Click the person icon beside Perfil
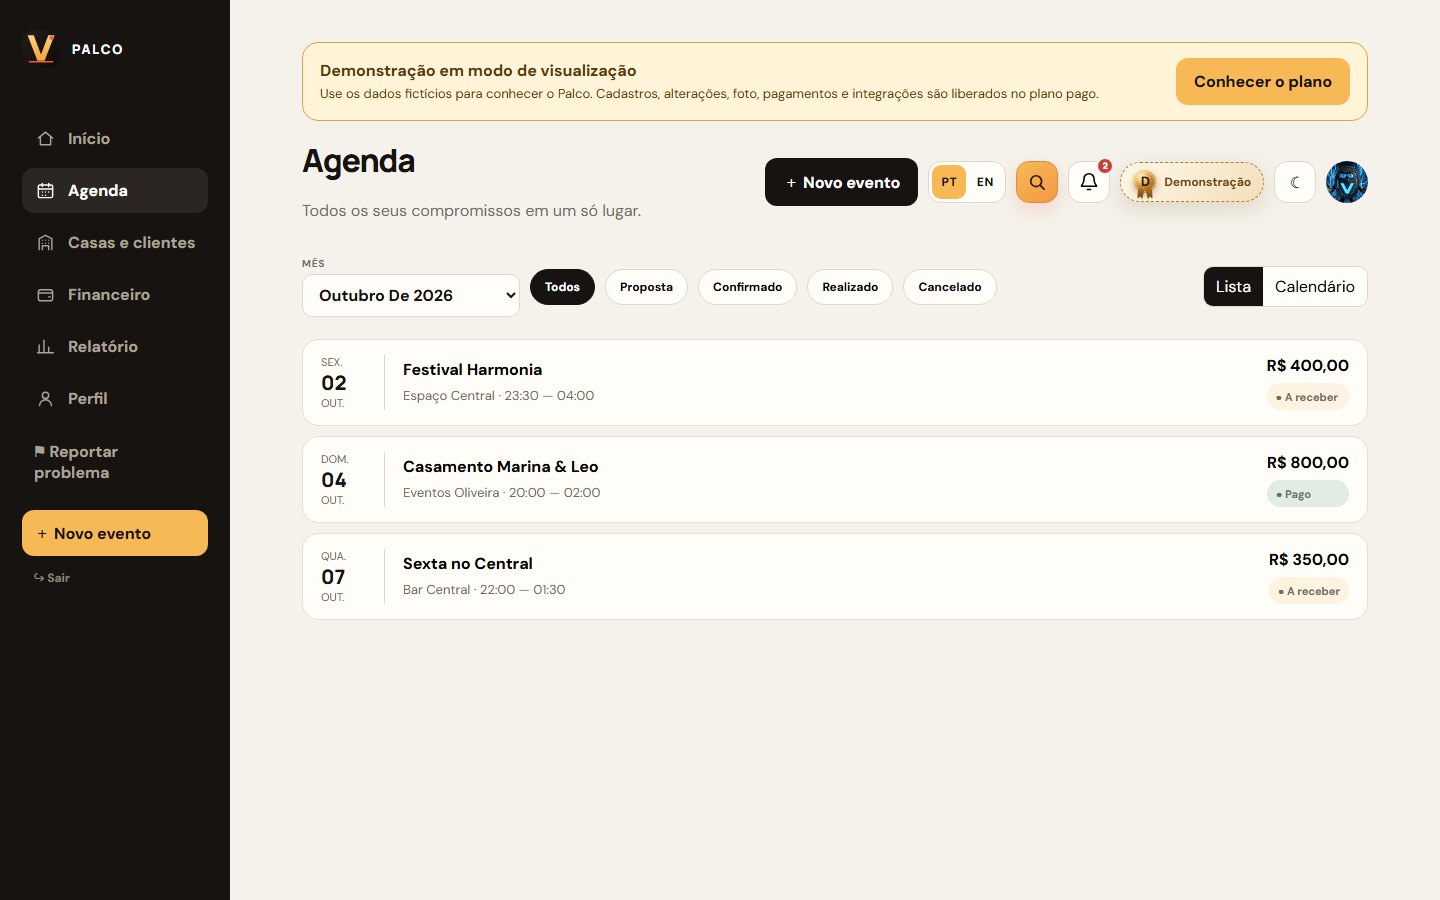 pos(45,399)
